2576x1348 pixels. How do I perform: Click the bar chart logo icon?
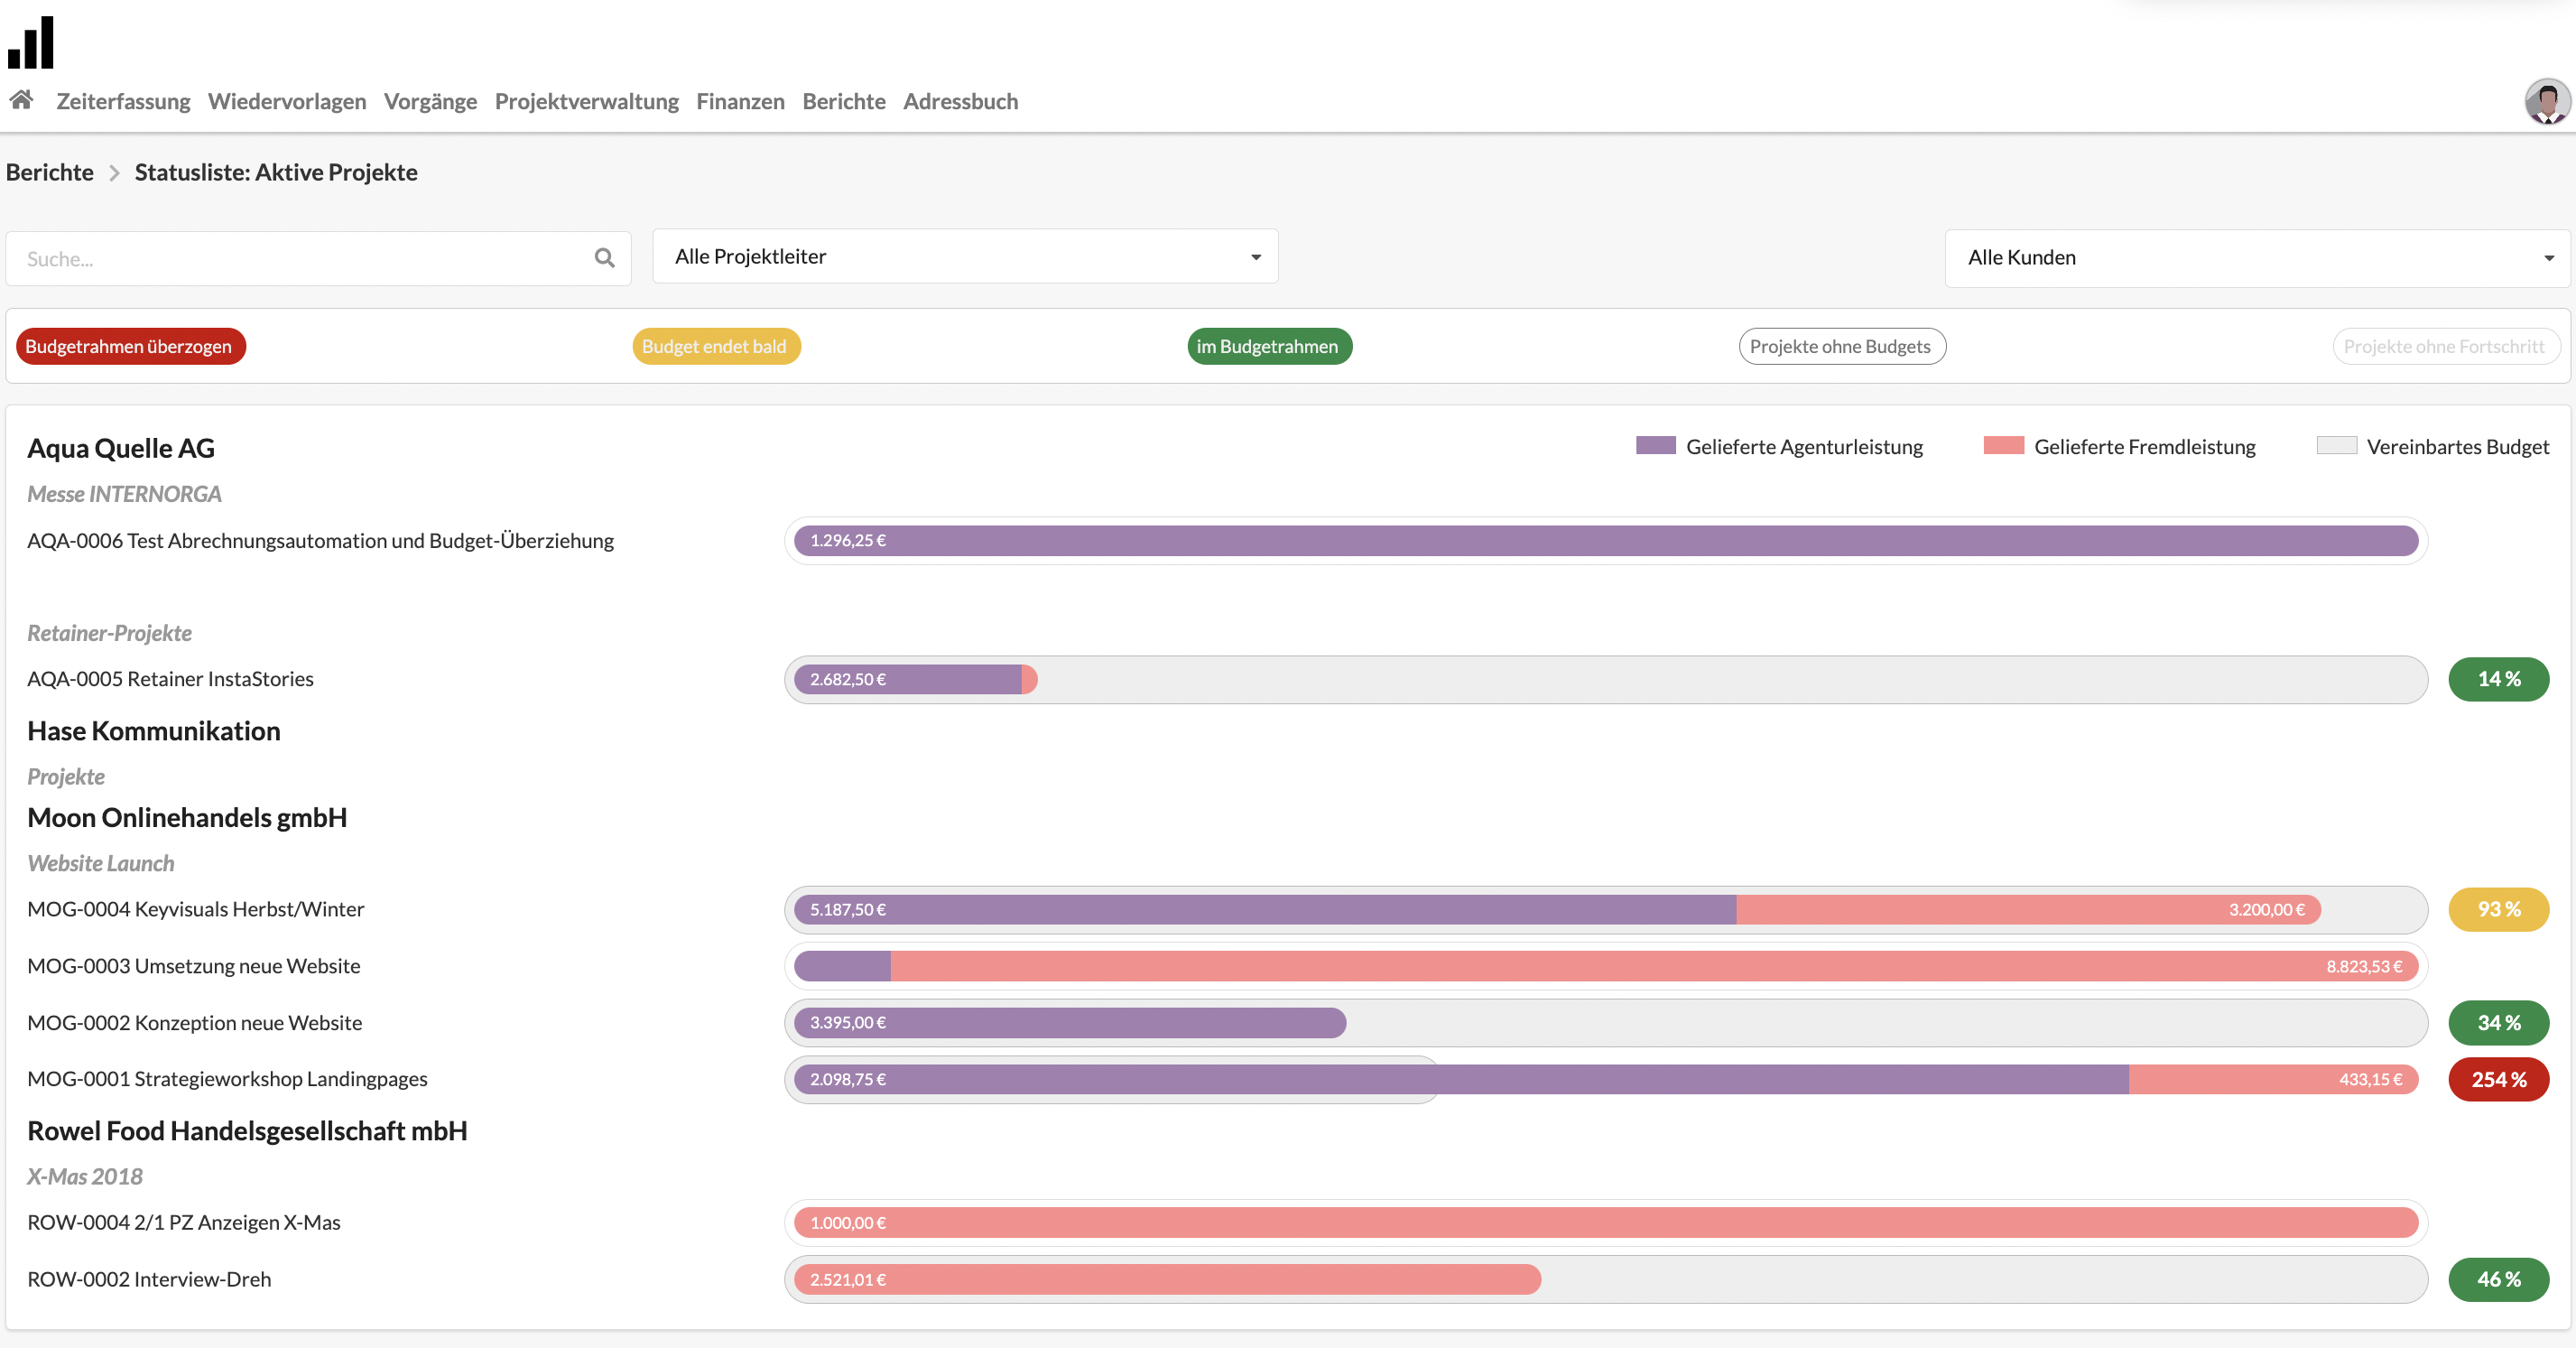click(31, 43)
